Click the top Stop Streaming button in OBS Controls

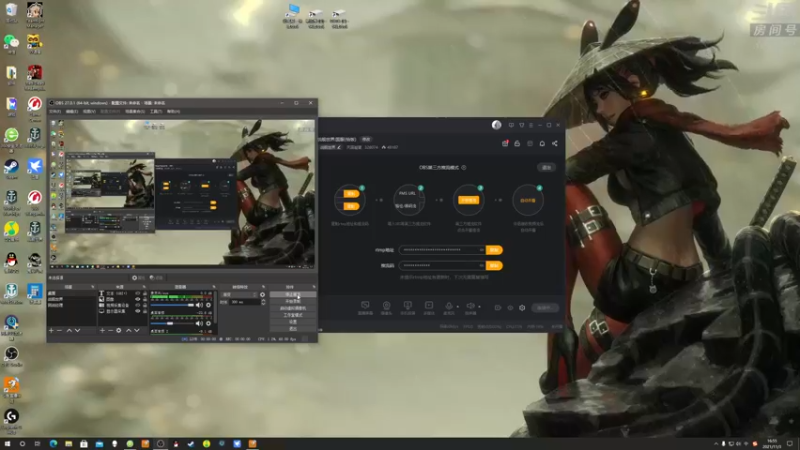click(293, 294)
